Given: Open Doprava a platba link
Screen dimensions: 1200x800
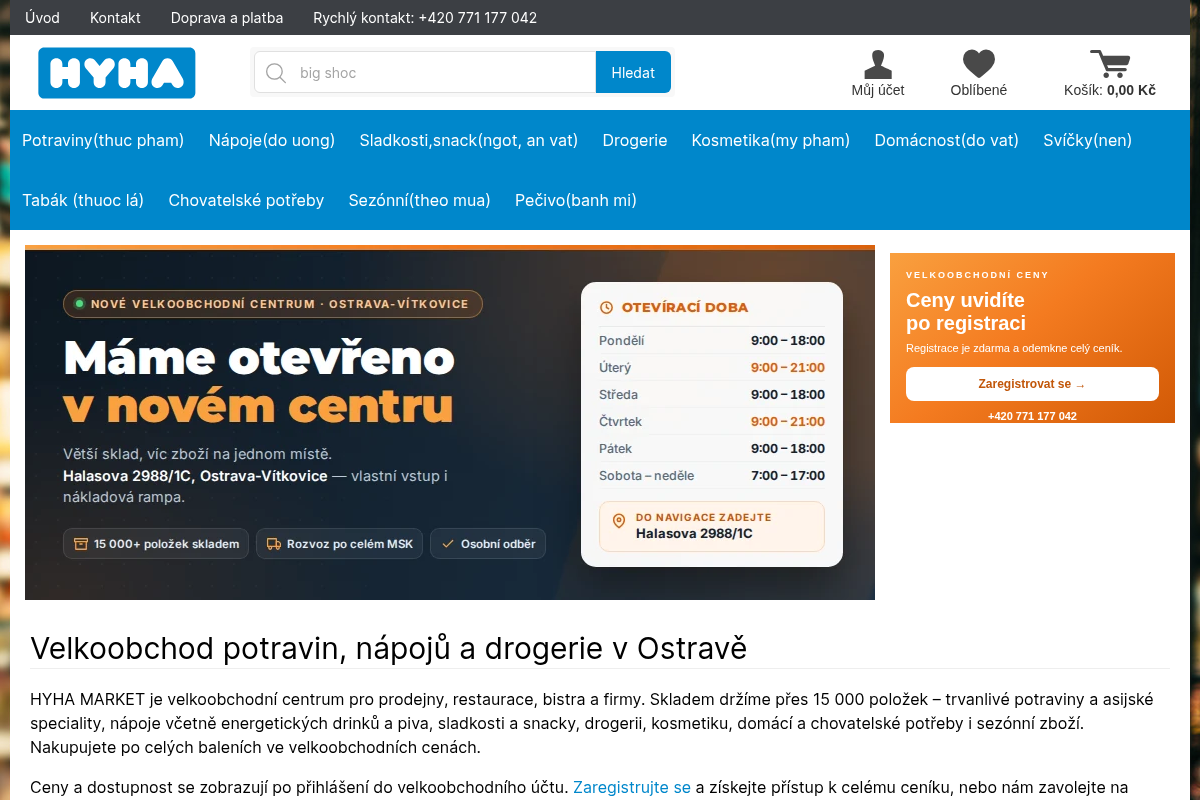Looking at the screenshot, I should point(227,18).
